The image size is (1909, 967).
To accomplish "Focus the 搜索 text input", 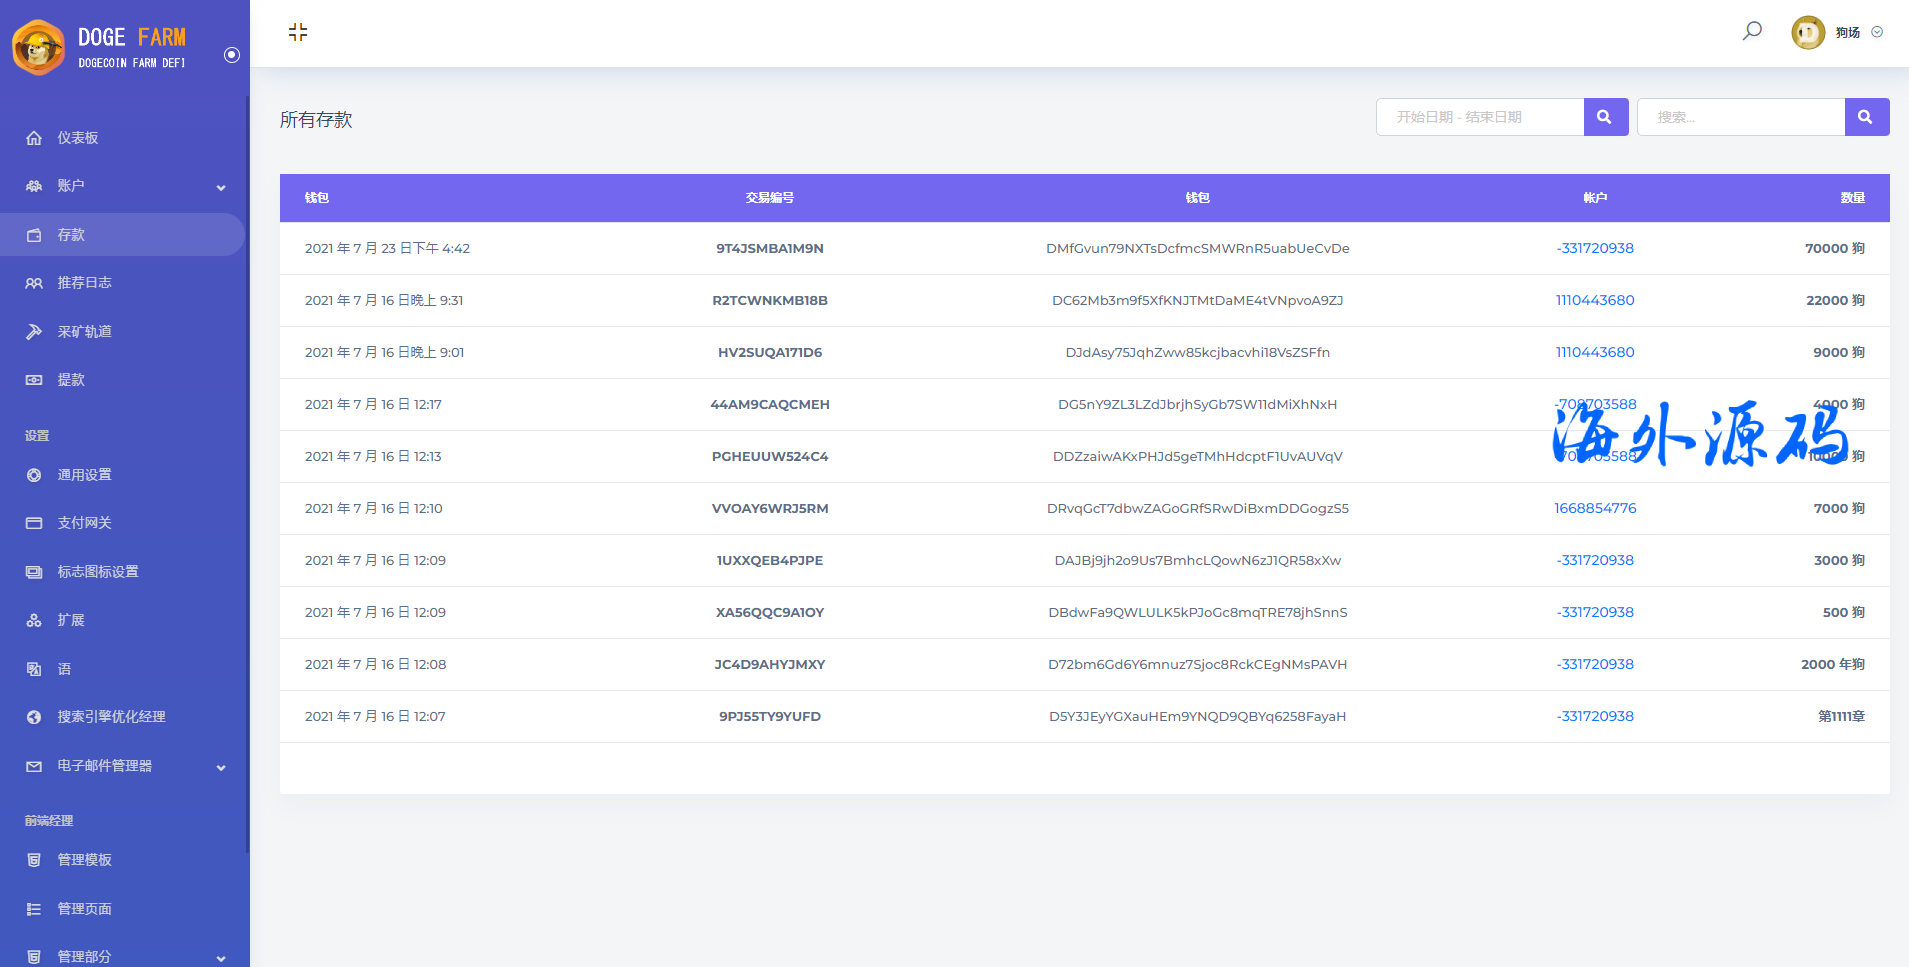I will [1740, 117].
